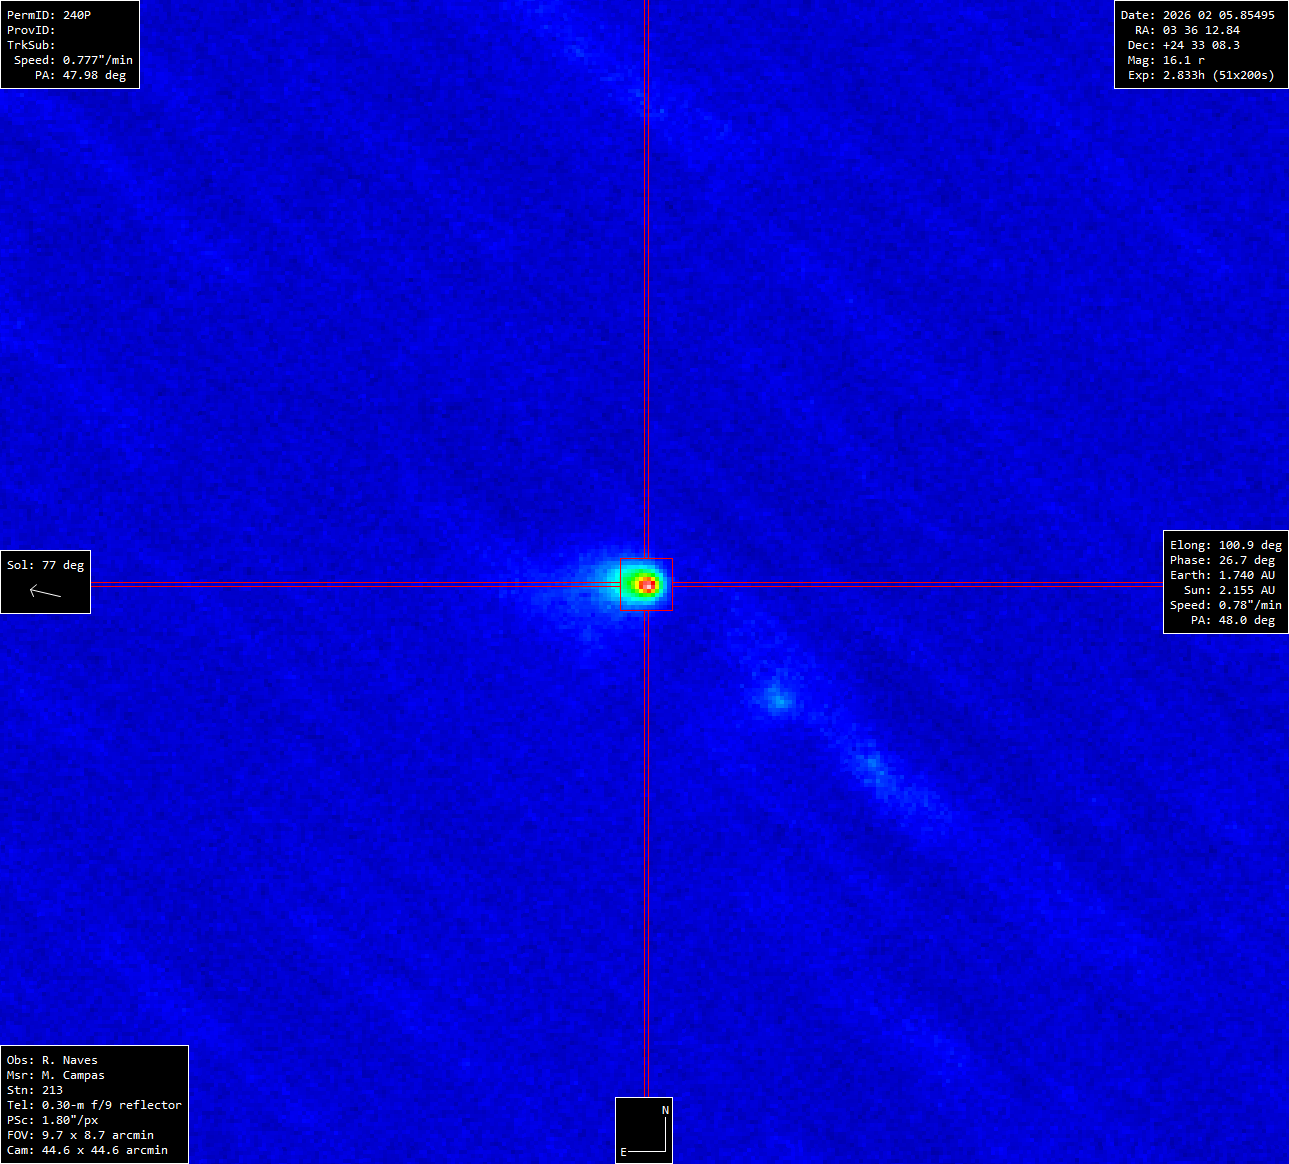Select the Mag 16.1 r reading
This screenshot has width=1289, height=1164.
pos(1183,60)
